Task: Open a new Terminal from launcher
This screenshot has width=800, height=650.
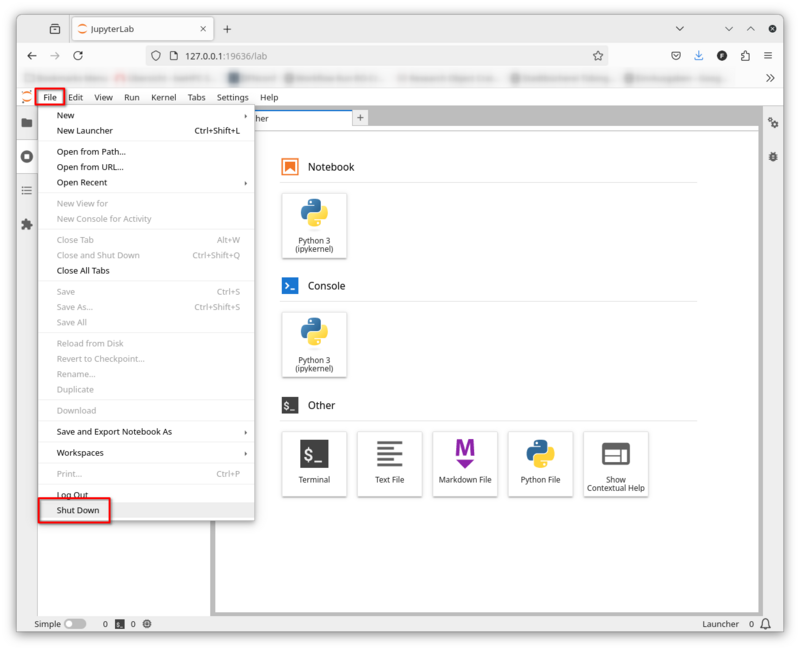Action: pyautogui.click(x=314, y=464)
